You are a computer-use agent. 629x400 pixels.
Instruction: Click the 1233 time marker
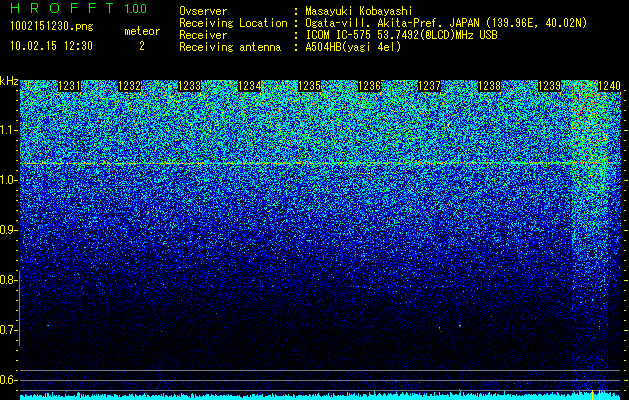(x=189, y=86)
